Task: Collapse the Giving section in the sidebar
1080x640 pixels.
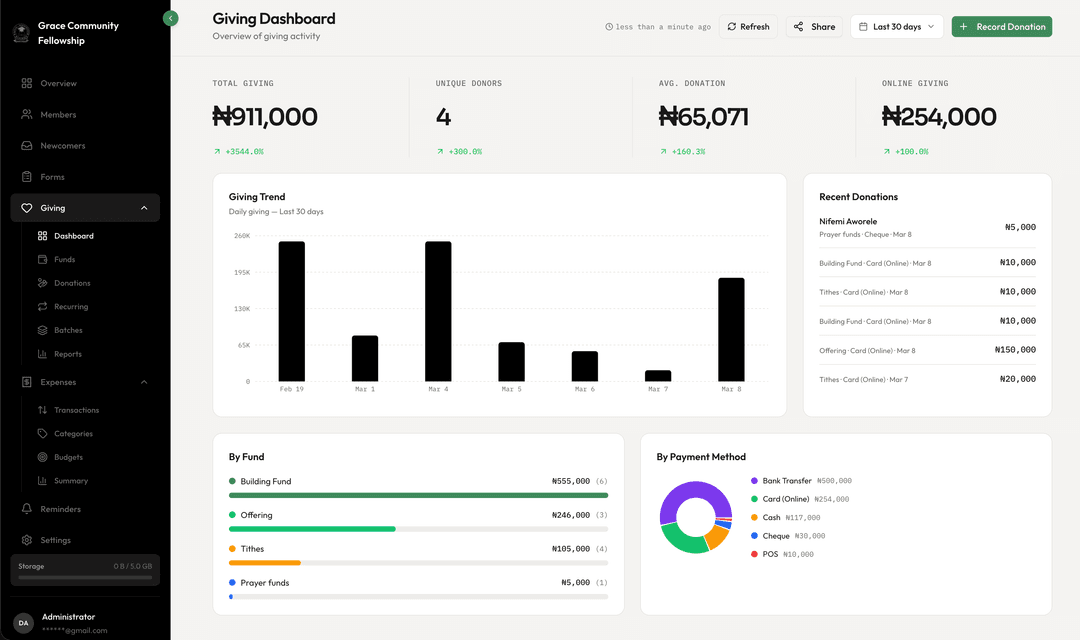Action: coord(143,207)
